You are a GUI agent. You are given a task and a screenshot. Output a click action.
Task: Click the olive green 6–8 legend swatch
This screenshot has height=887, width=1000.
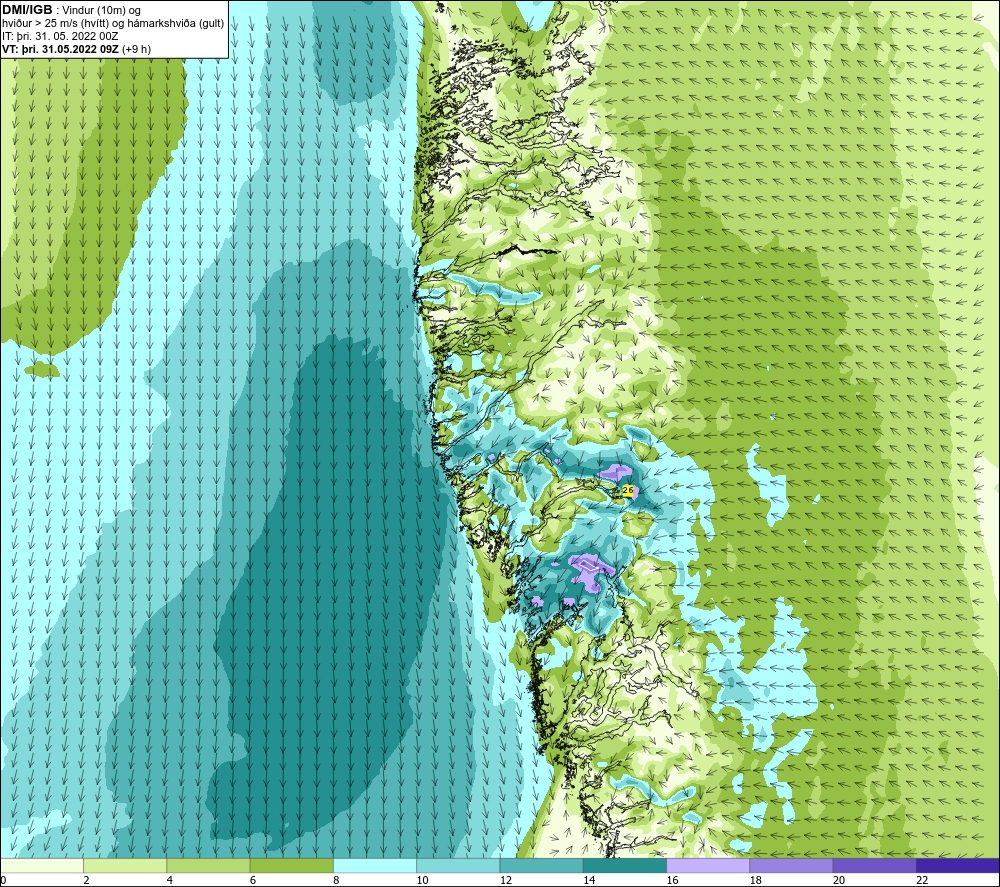[291, 865]
